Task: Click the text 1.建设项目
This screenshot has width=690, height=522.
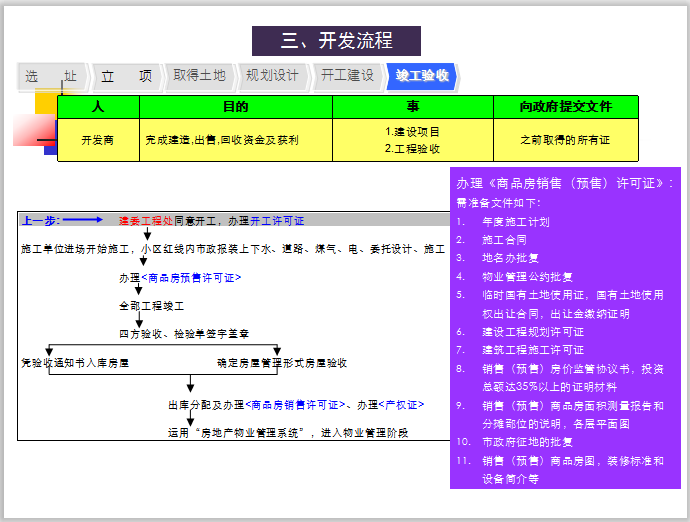Action: coord(412,132)
